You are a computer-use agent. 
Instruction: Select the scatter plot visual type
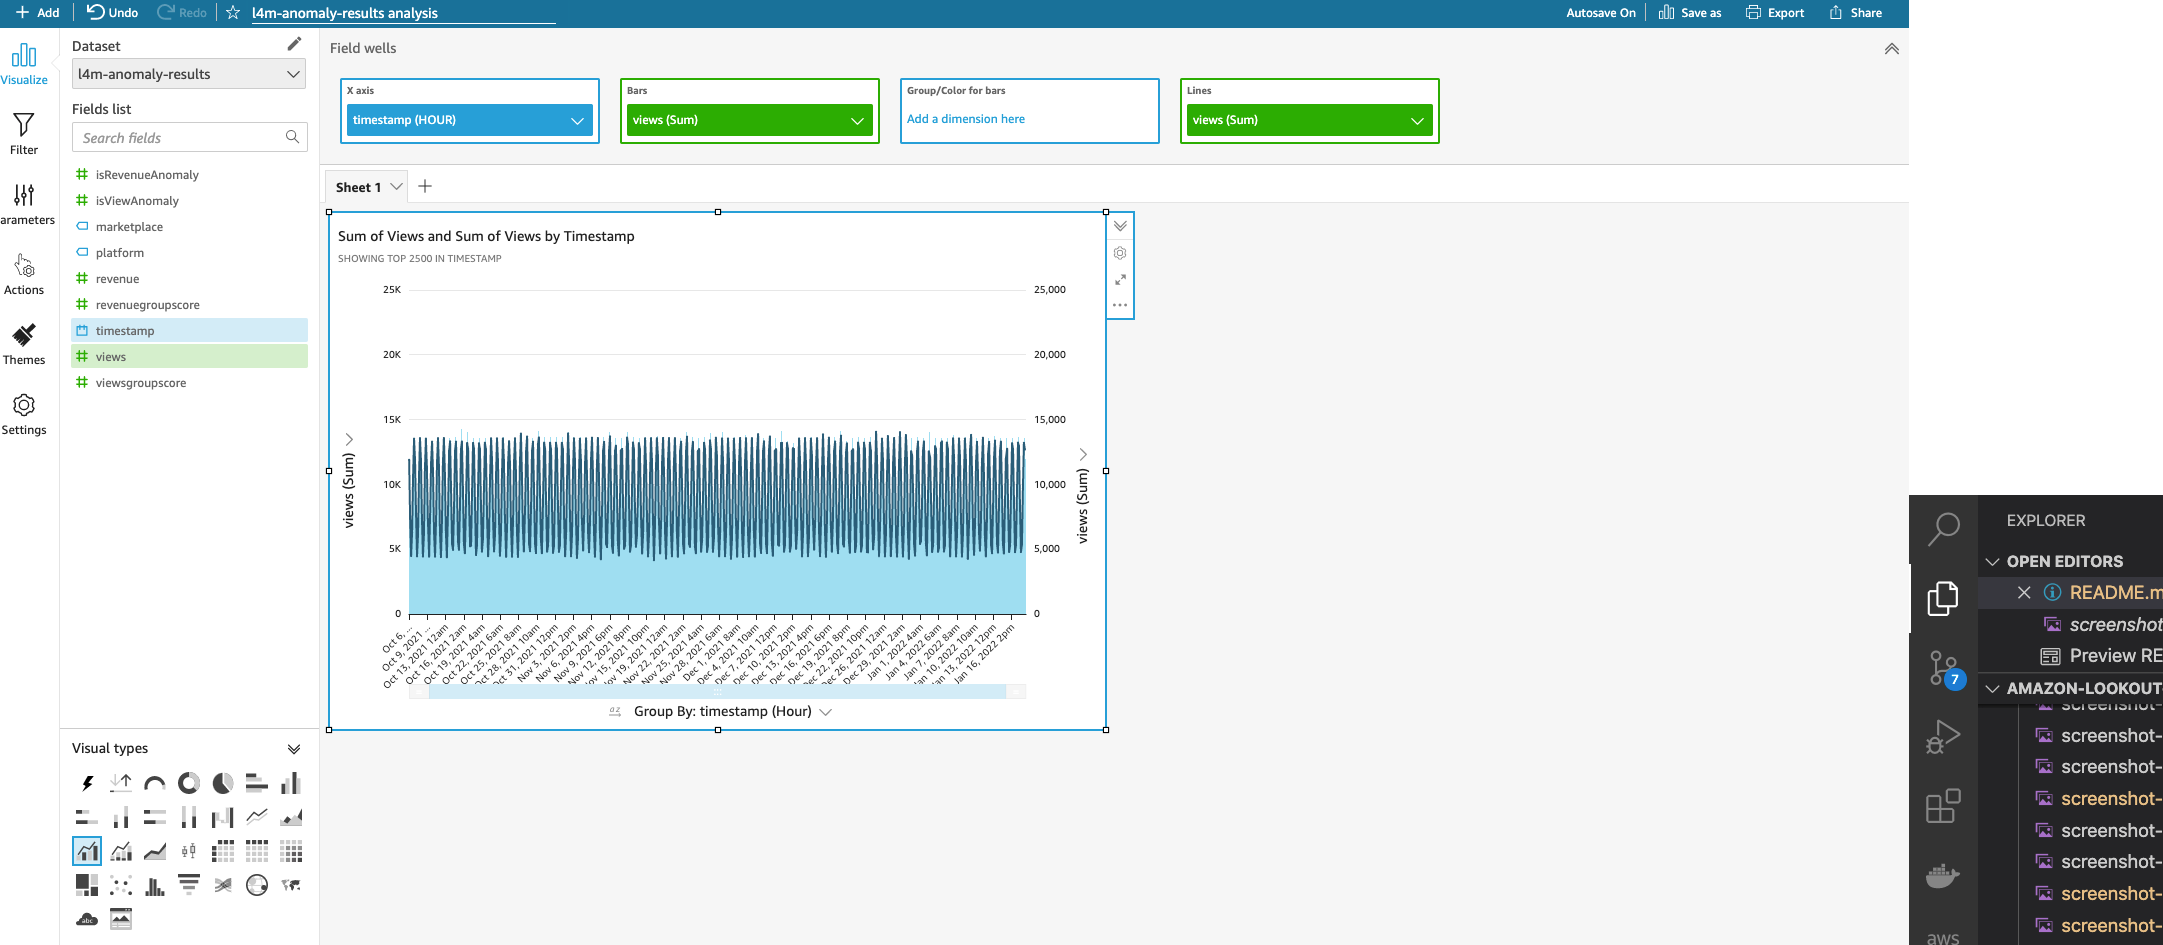coord(121,885)
